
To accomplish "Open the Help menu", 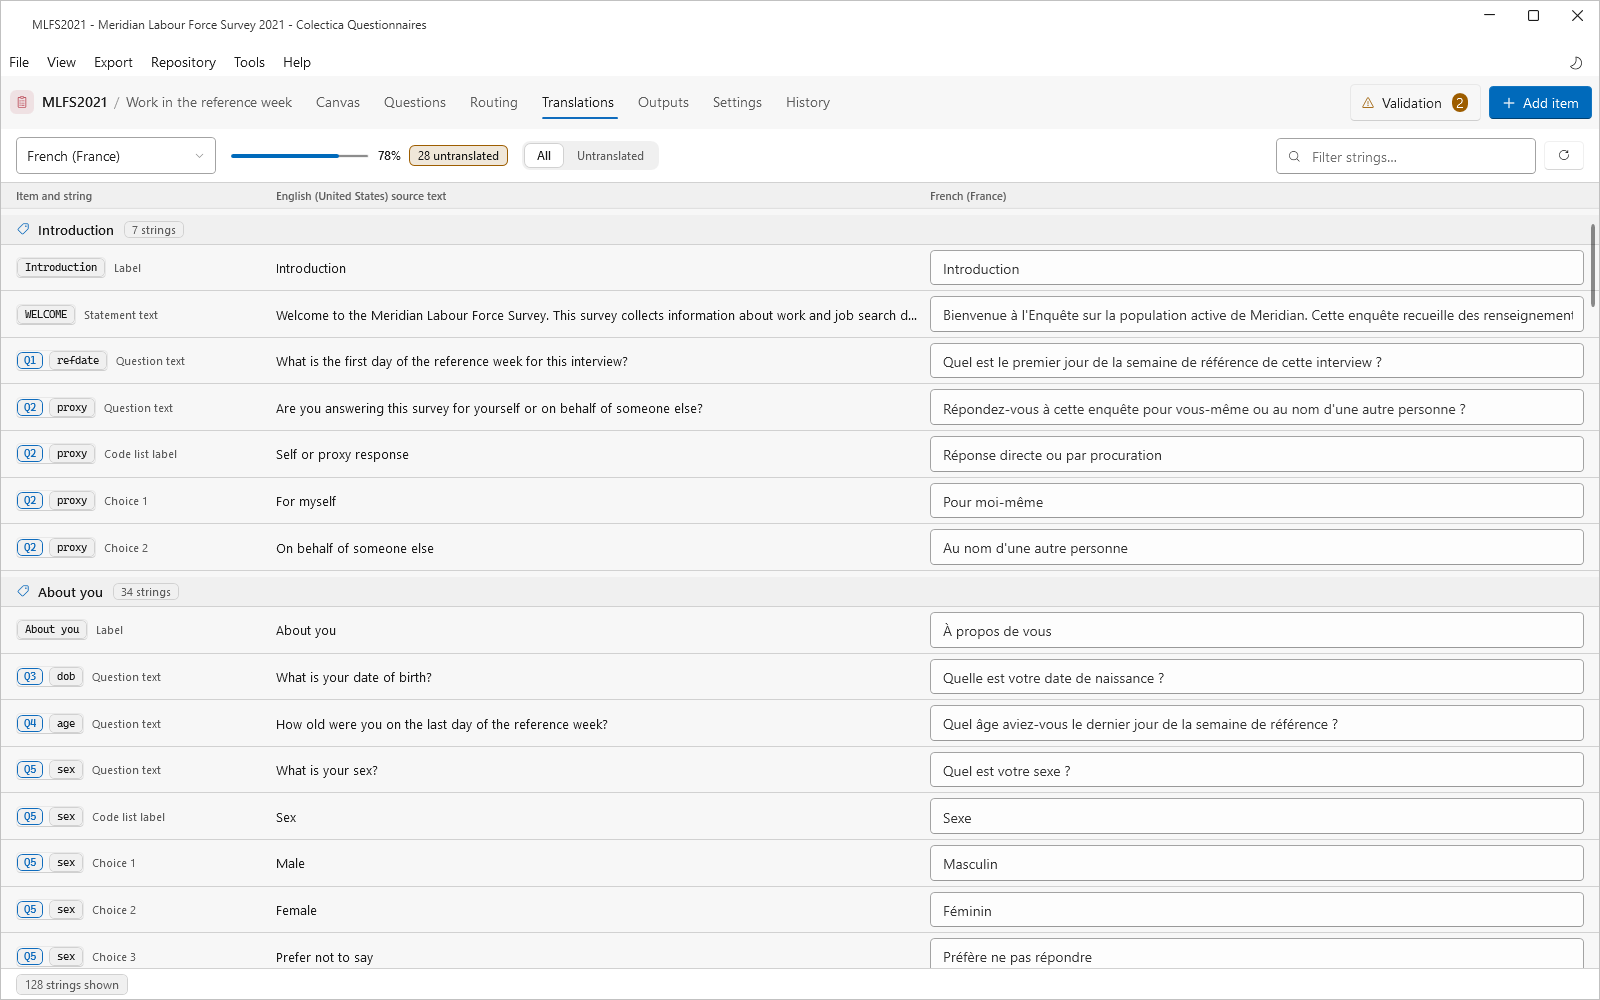I will pos(297,62).
